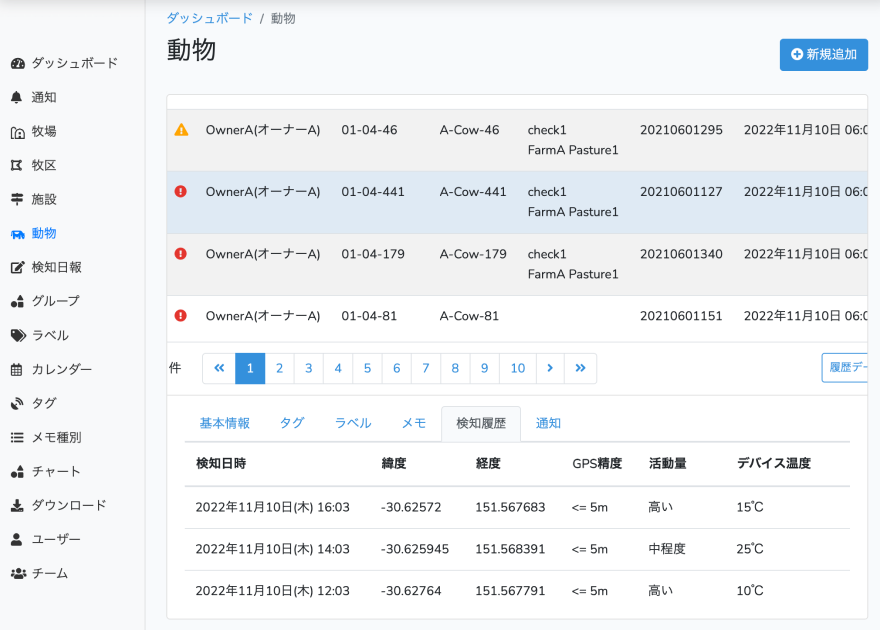
Task: Jump to the last page with double arrow
Action: point(580,369)
